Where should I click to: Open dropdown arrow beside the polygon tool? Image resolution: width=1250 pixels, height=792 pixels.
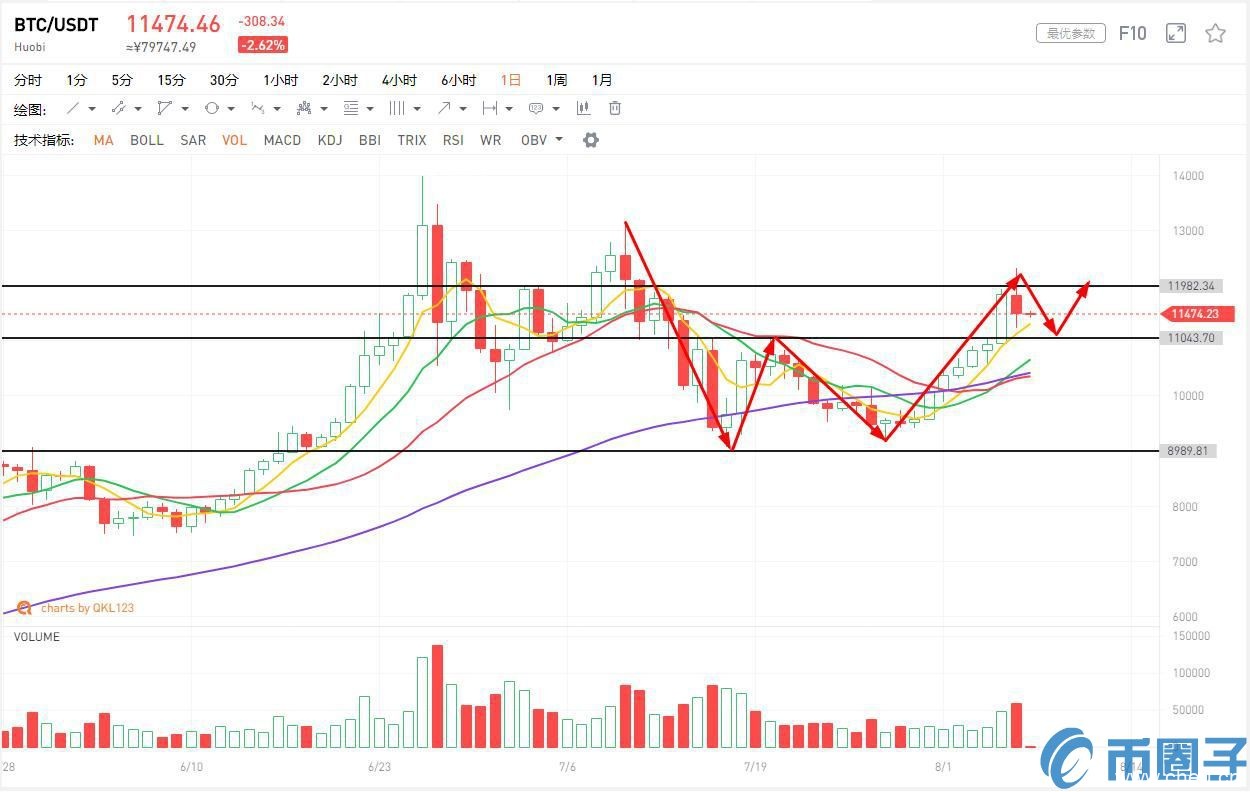click(x=185, y=109)
